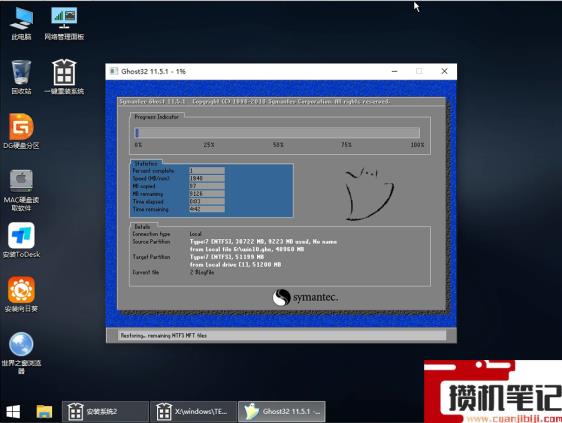
Task: Launch 安装向日葵 desktop icon
Action: pyautogui.click(x=21, y=294)
